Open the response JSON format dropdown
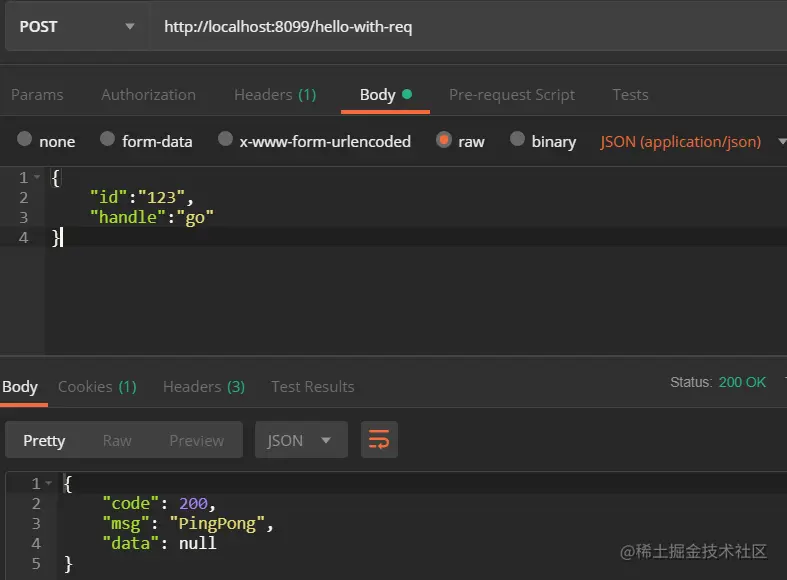Image resolution: width=787 pixels, height=580 pixels. click(301, 440)
